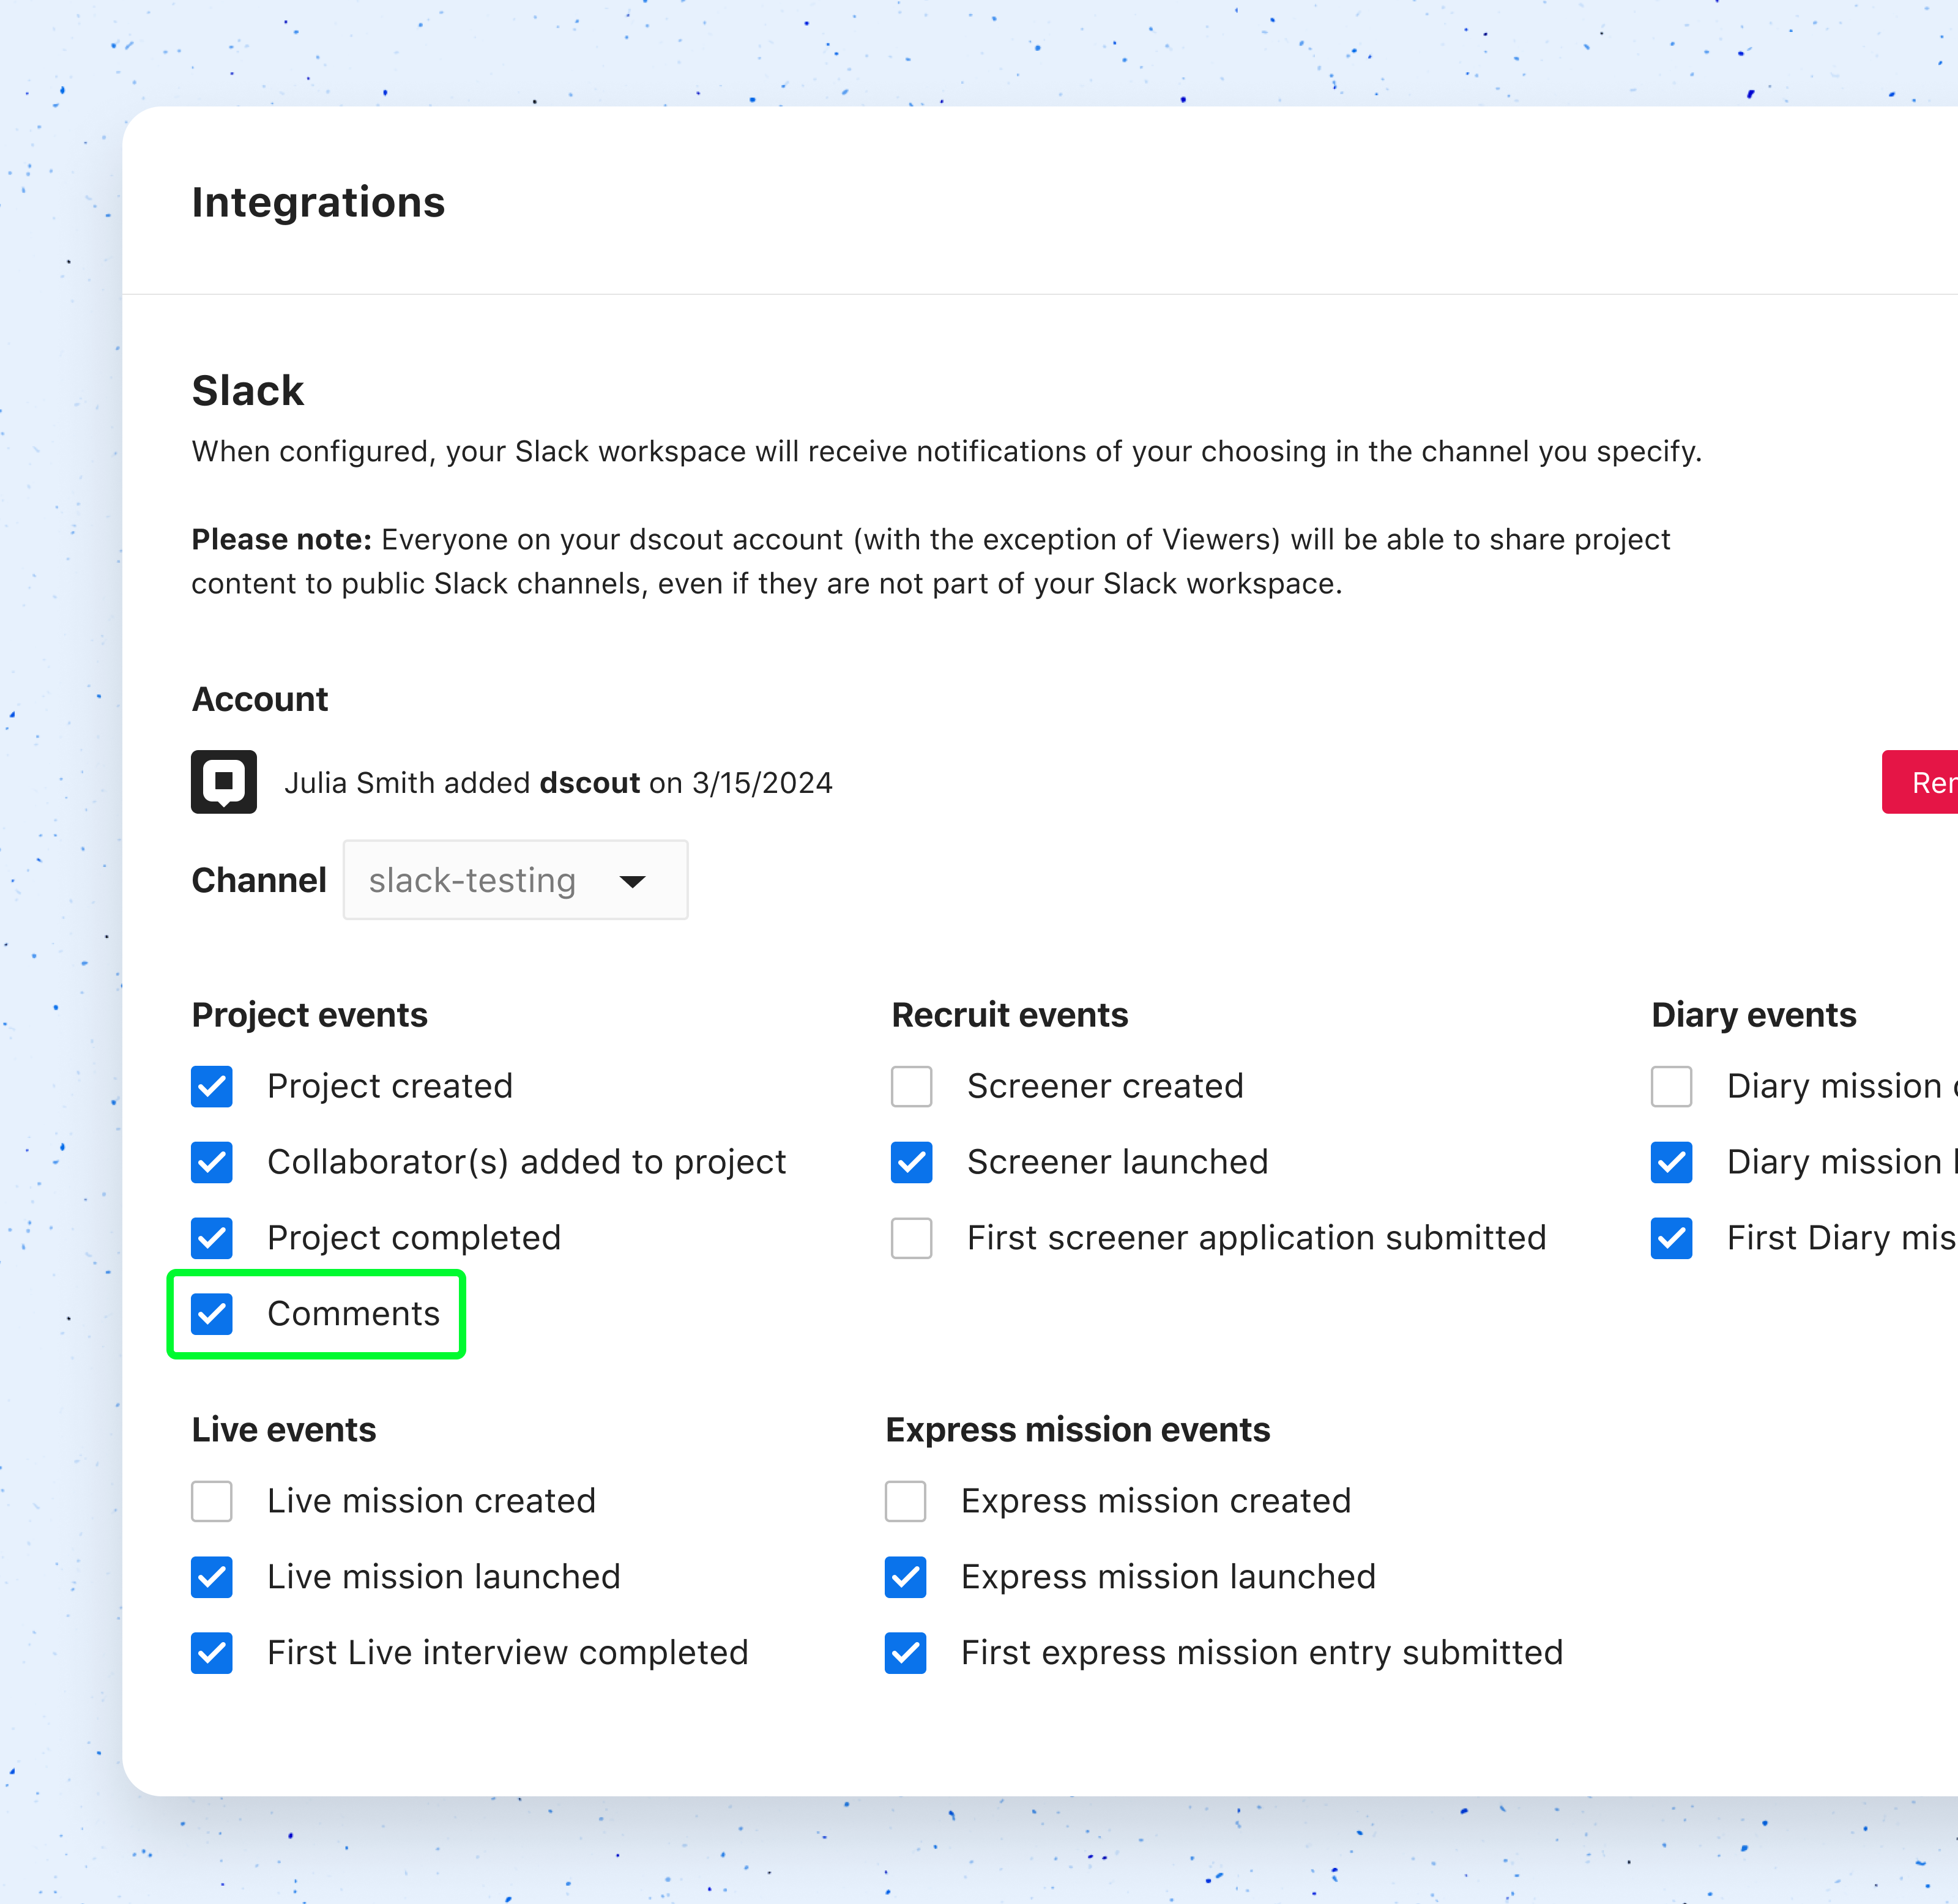
Task: Uncheck the Project created checkbox
Action: click(x=212, y=1087)
